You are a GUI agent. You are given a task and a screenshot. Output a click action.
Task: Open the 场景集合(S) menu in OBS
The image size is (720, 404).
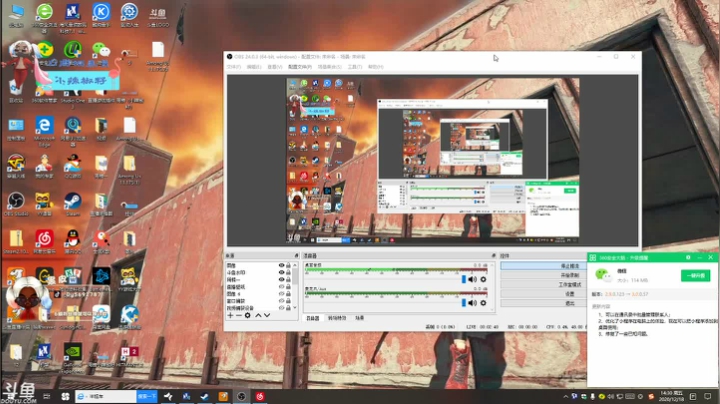329,67
